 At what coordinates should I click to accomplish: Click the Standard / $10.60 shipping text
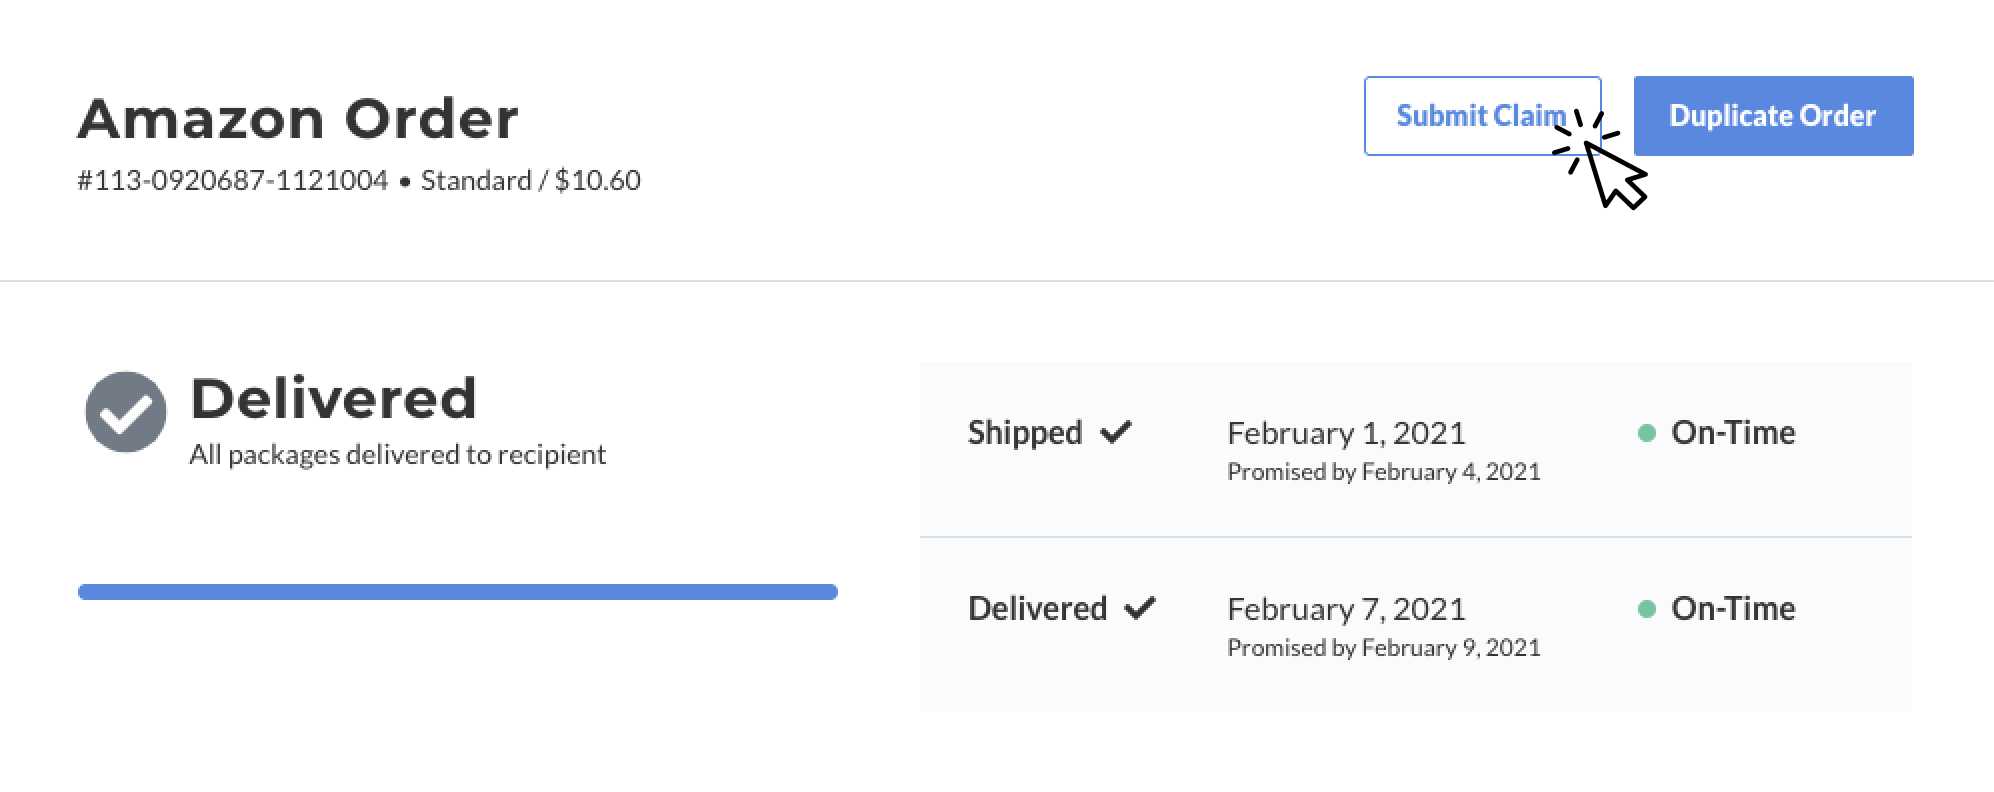click(531, 180)
